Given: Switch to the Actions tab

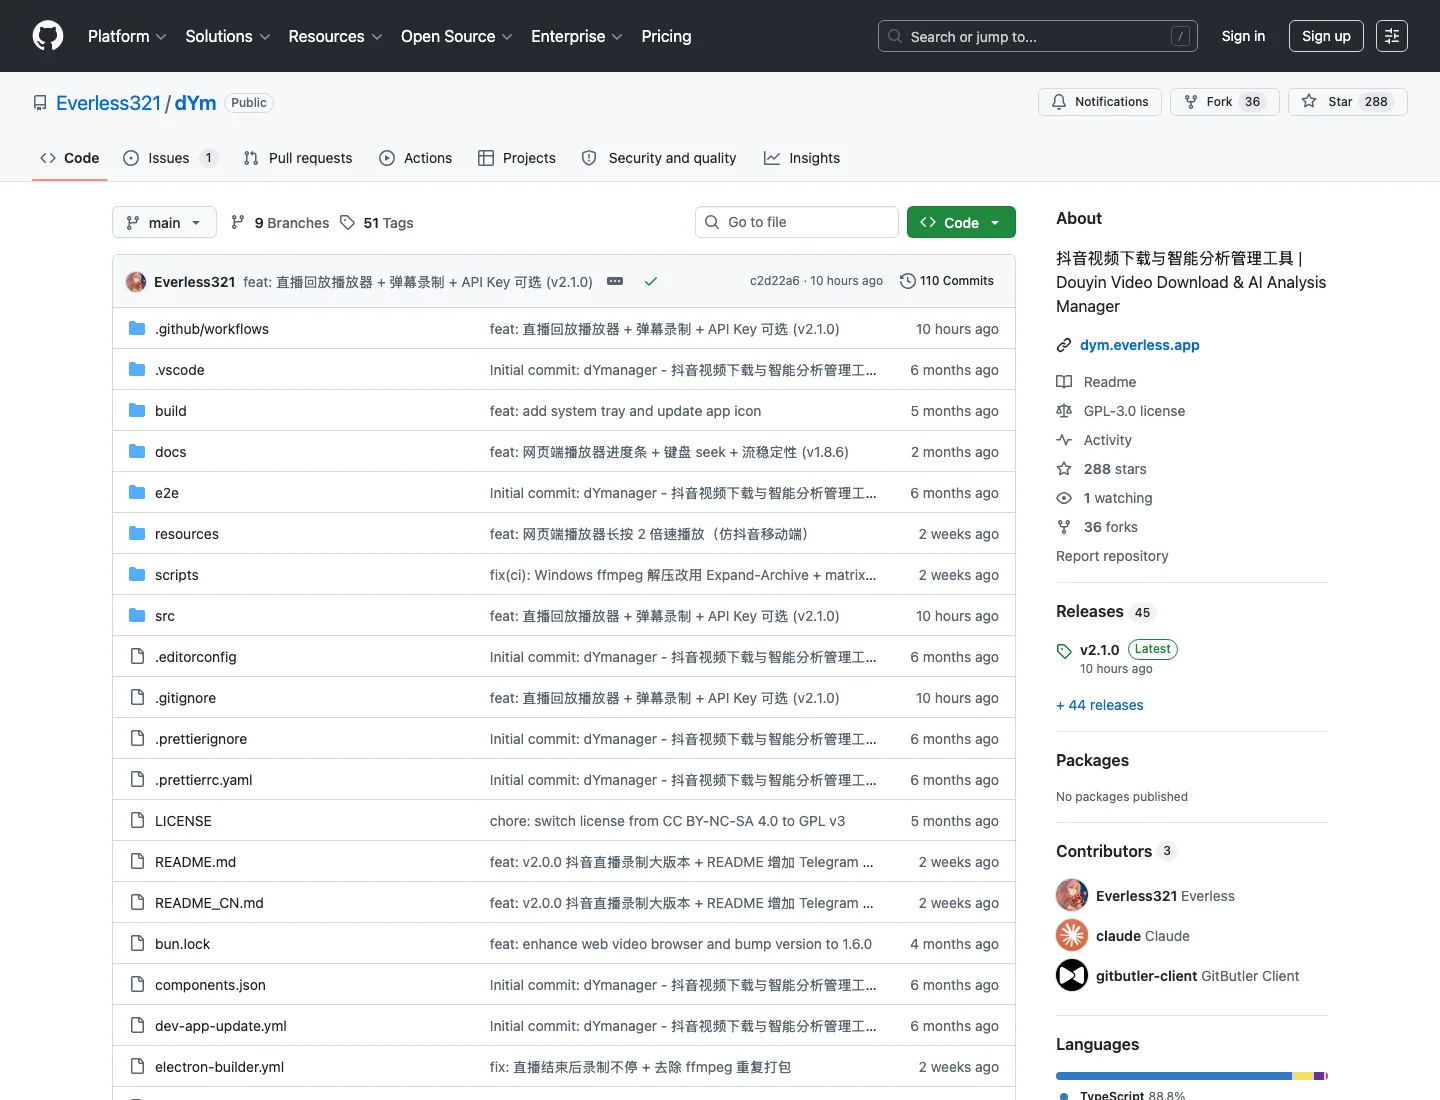Looking at the screenshot, I should pyautogui.click(x=415, y=158).
